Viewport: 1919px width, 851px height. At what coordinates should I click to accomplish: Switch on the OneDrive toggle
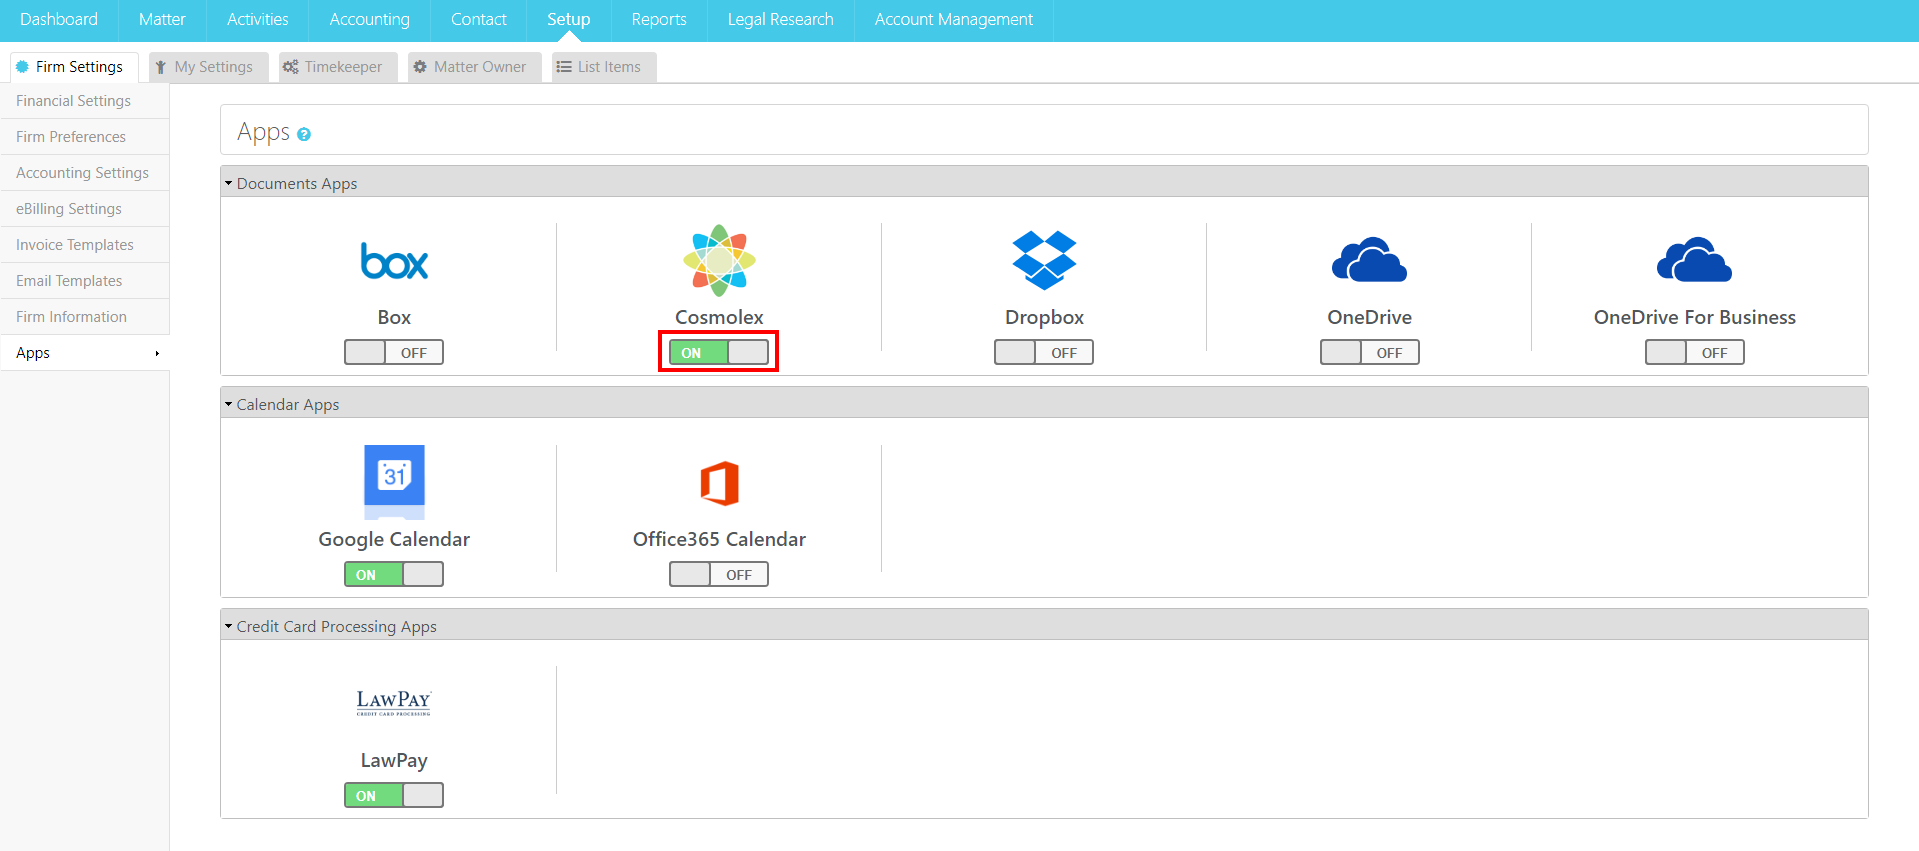pos(1369,352)
